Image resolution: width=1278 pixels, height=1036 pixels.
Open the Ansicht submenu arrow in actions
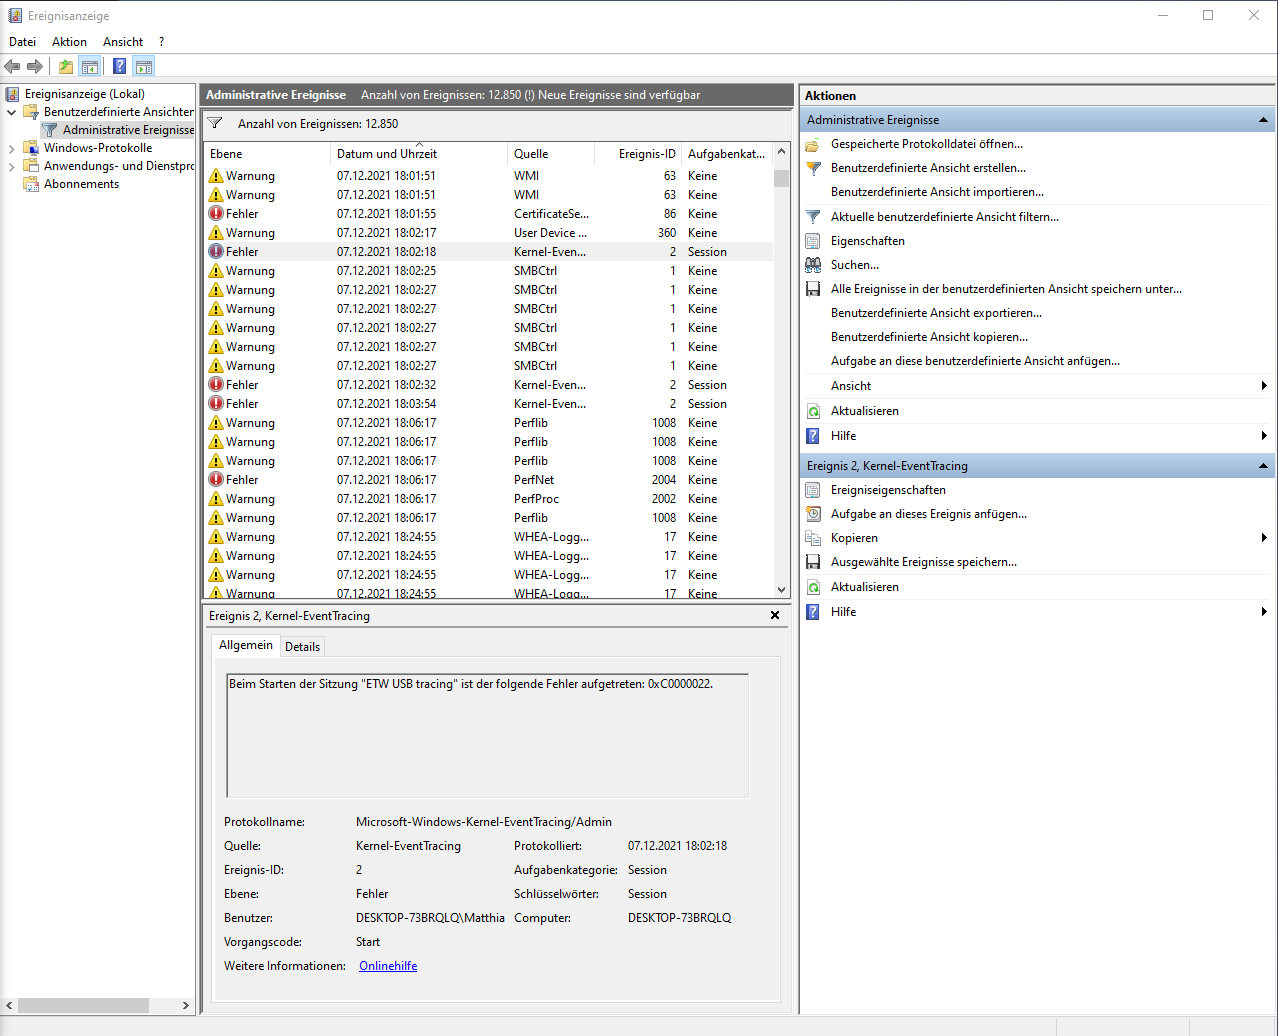(1264, 386)
